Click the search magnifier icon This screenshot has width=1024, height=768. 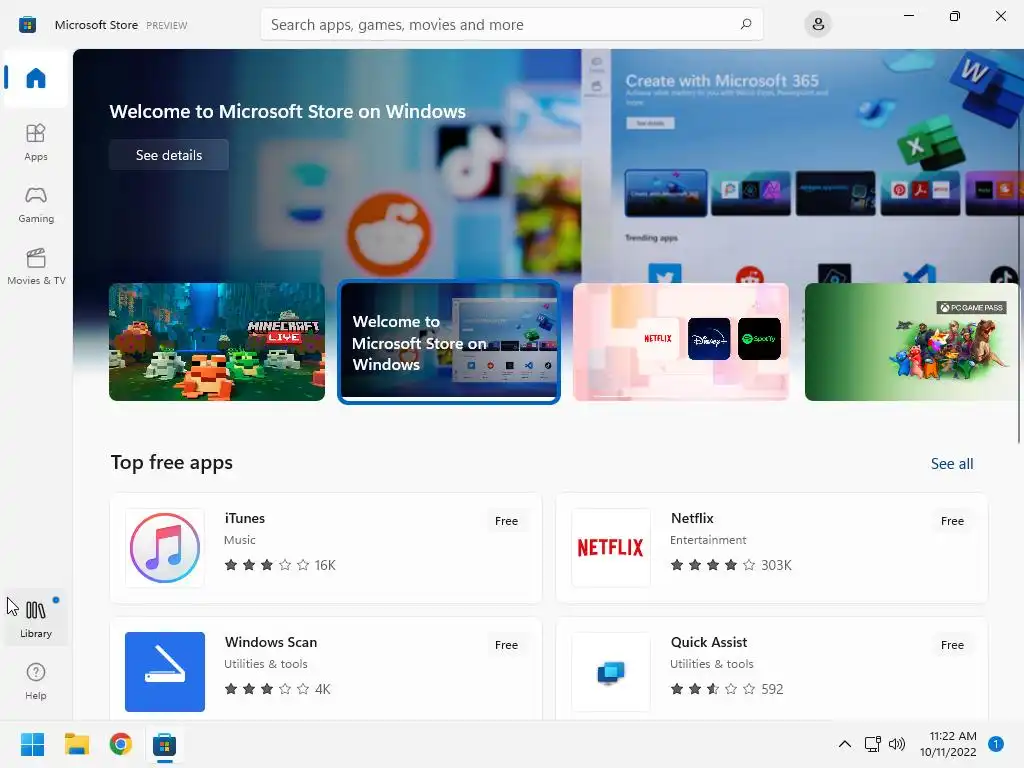coord(746,24)
